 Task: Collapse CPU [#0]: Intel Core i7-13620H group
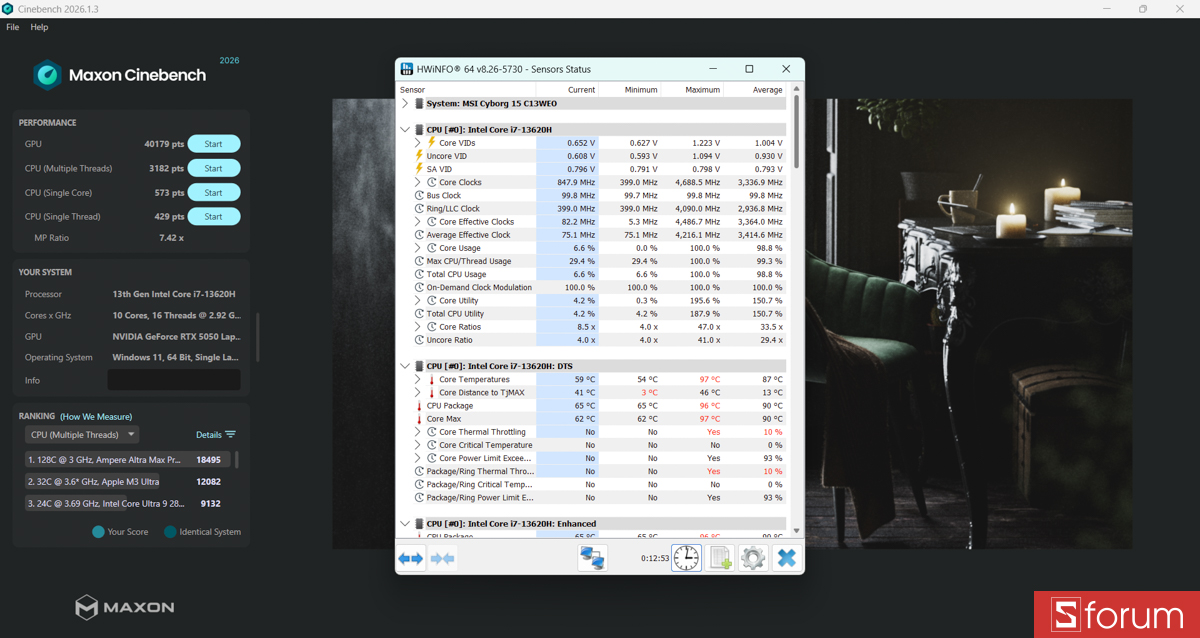coord(405,130)
